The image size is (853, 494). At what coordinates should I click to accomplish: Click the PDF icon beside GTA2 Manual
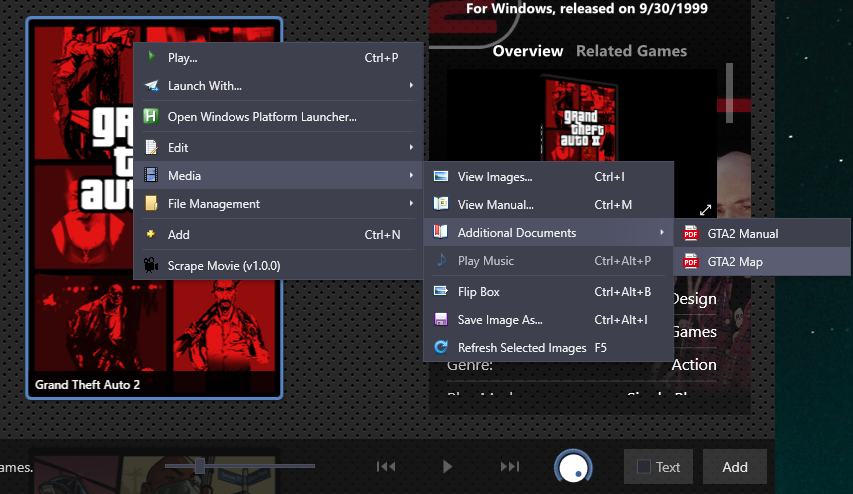click(691, 233)
